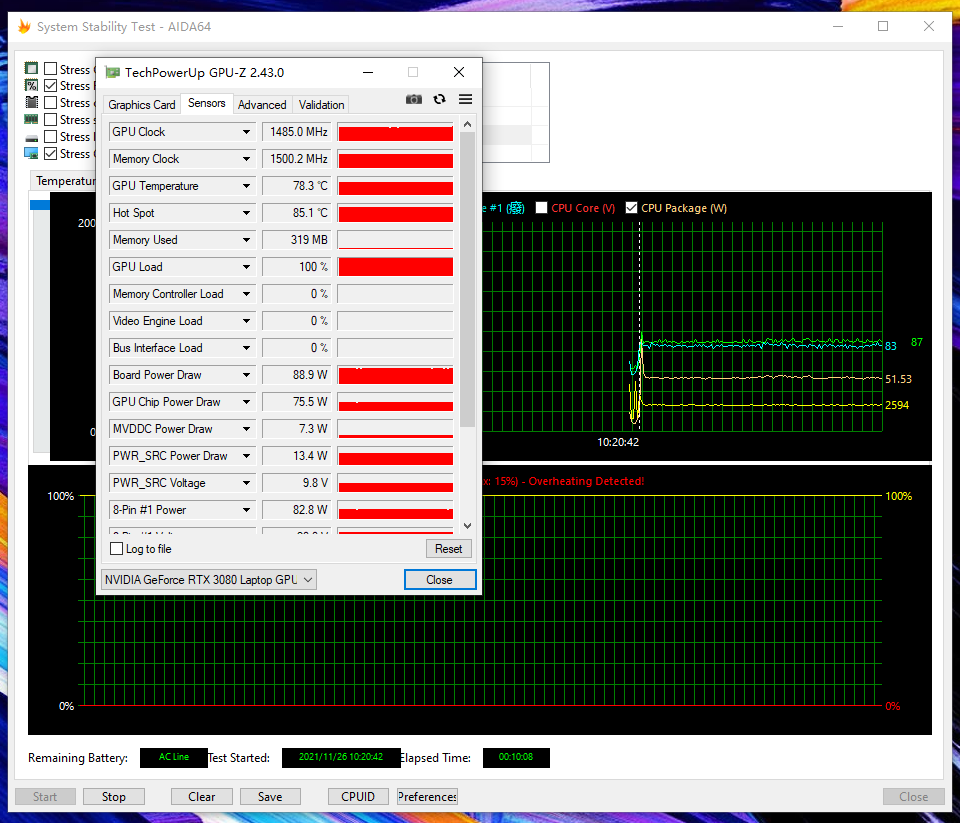Open the Memory Controller Load dropdown
Viewport: 960px width, 823px height.
point(246,294)
